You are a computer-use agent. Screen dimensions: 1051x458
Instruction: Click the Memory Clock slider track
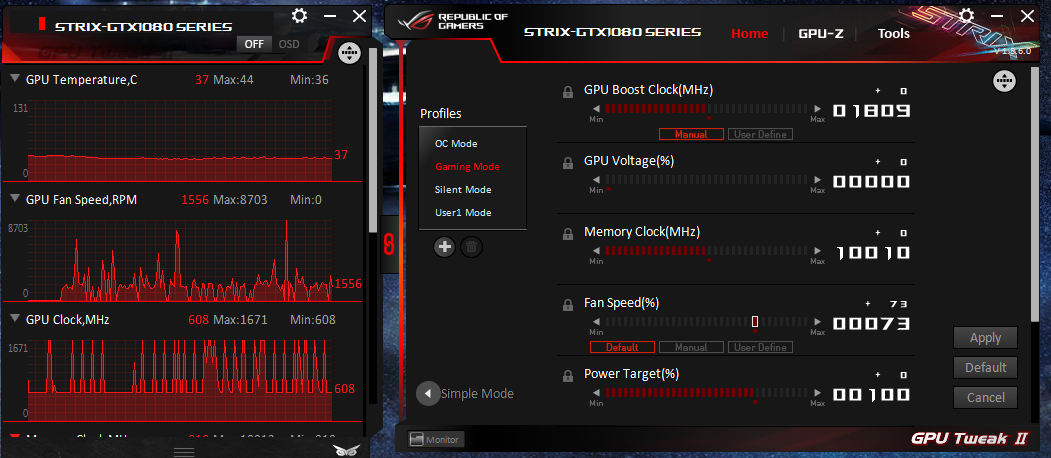(x=706, y=251)
